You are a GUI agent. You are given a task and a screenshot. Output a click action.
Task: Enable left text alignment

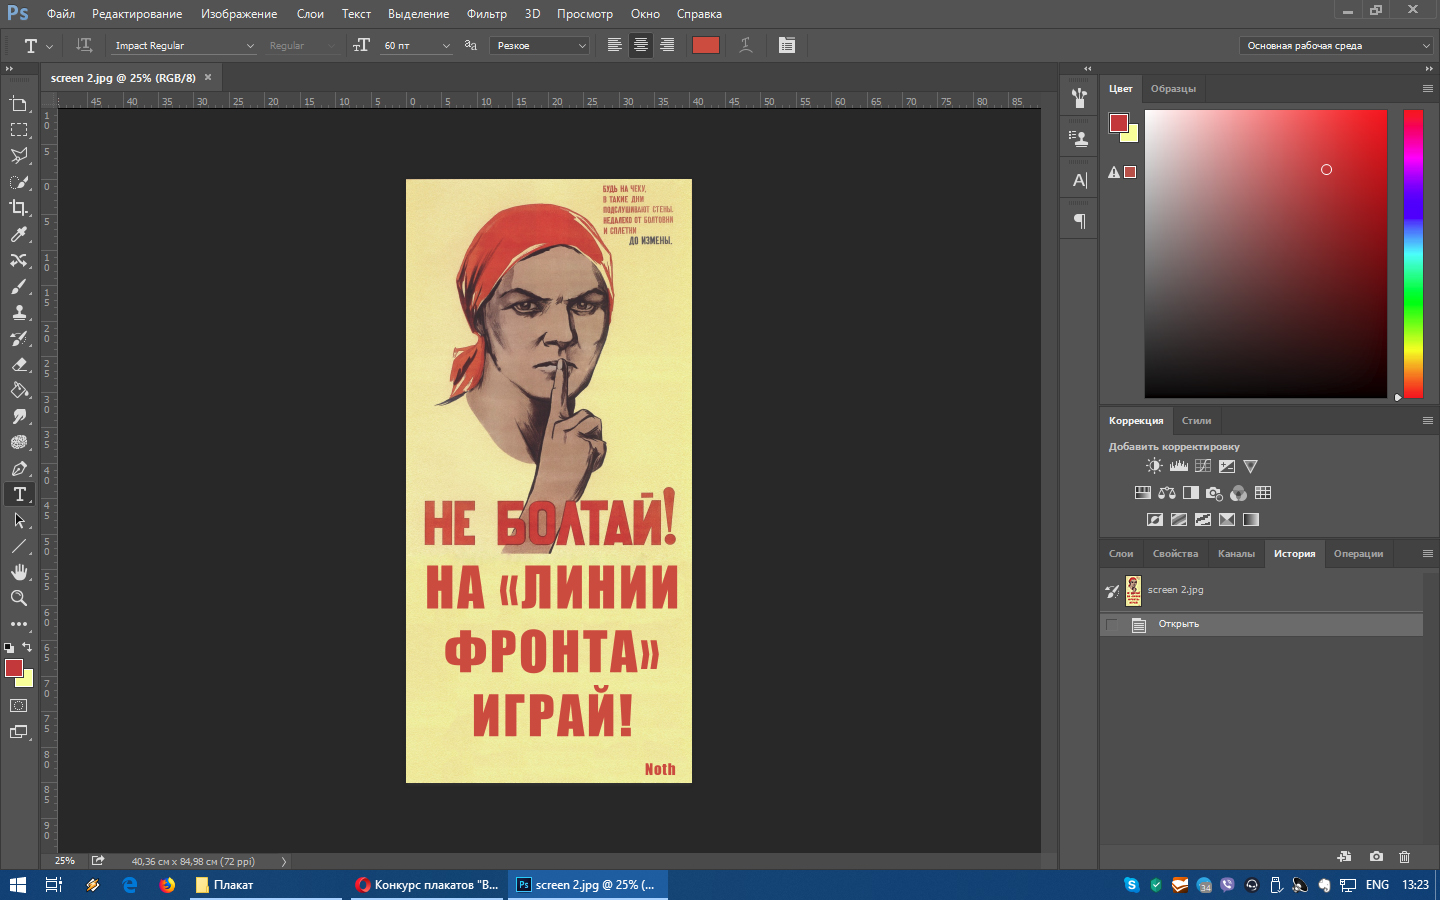point(614,45)
